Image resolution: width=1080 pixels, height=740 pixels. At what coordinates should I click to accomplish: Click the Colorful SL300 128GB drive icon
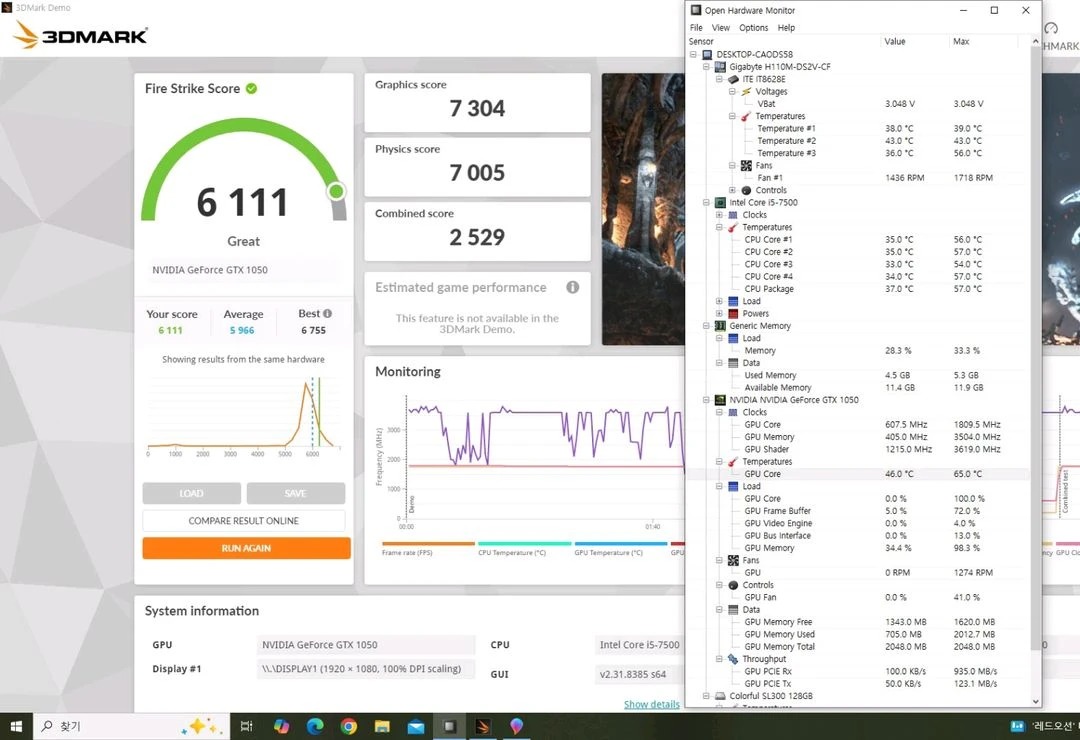[x=720, y=696]
